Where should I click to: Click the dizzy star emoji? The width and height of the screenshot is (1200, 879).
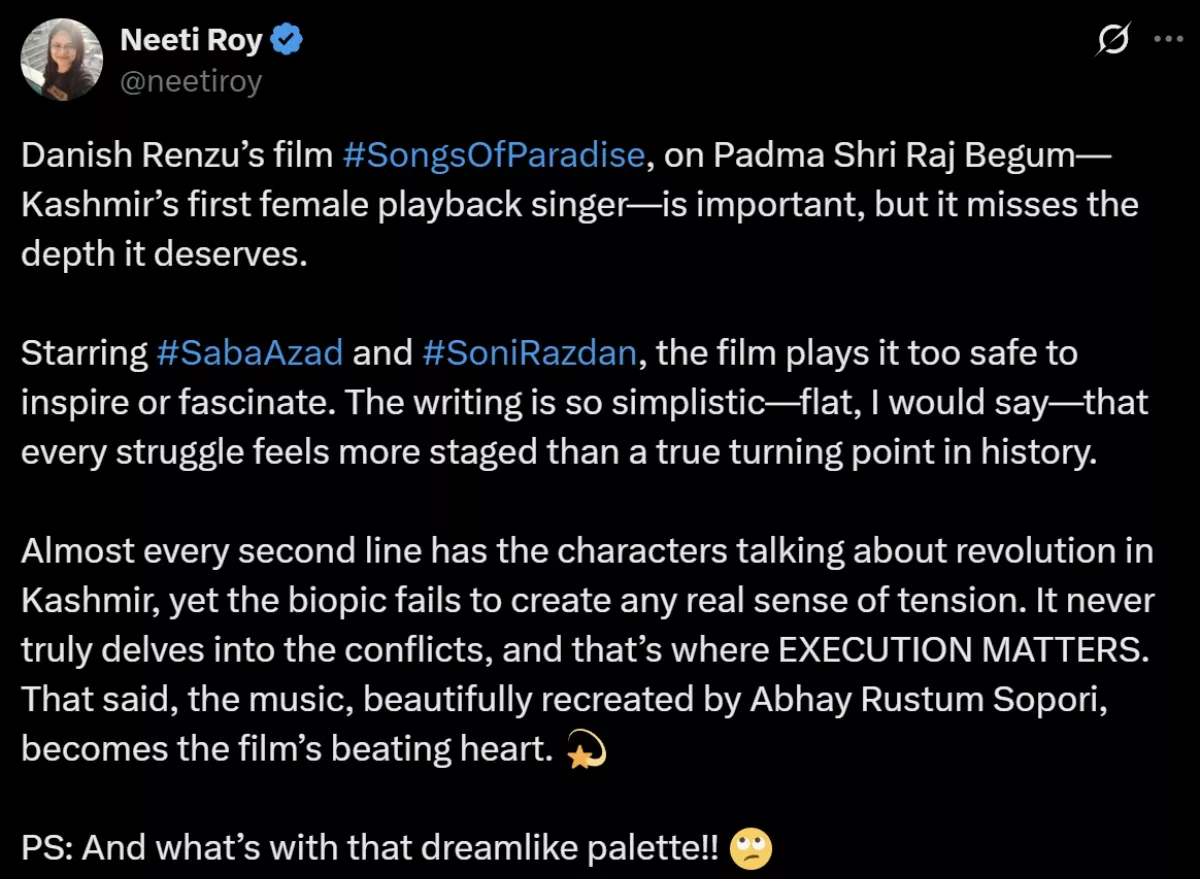click(586, 750)
